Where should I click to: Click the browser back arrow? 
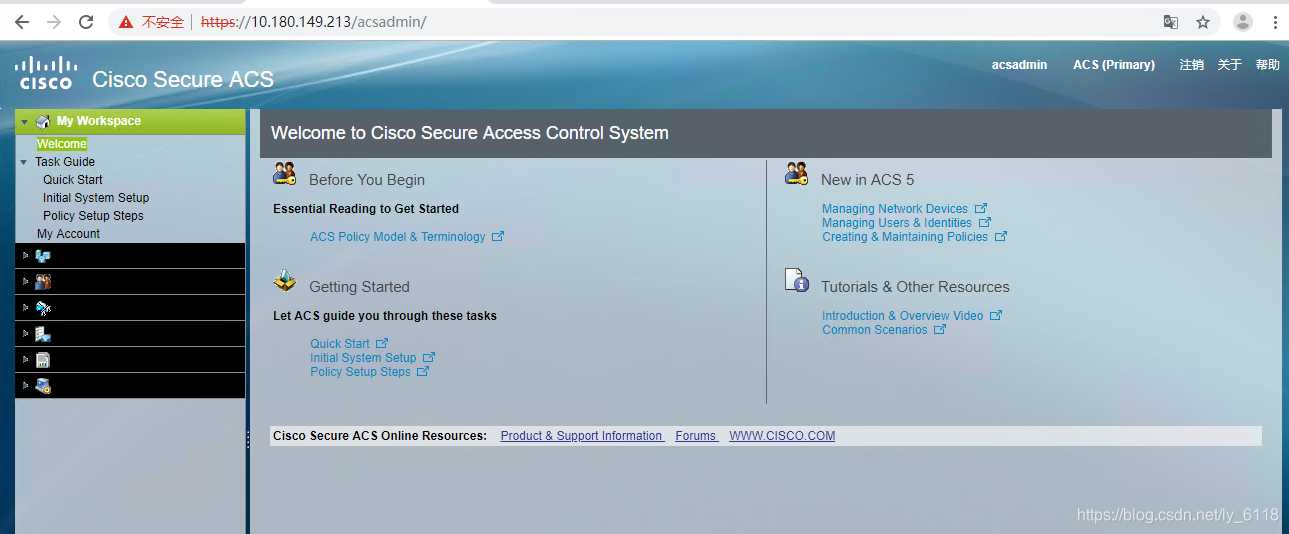[x=22, y=21]
